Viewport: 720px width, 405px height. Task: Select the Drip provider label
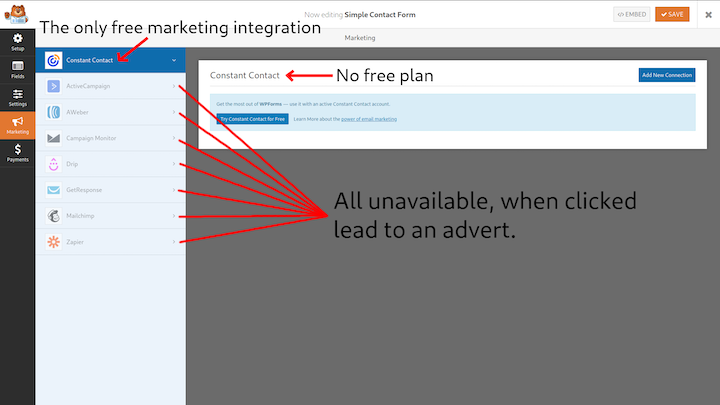[72, 164]
